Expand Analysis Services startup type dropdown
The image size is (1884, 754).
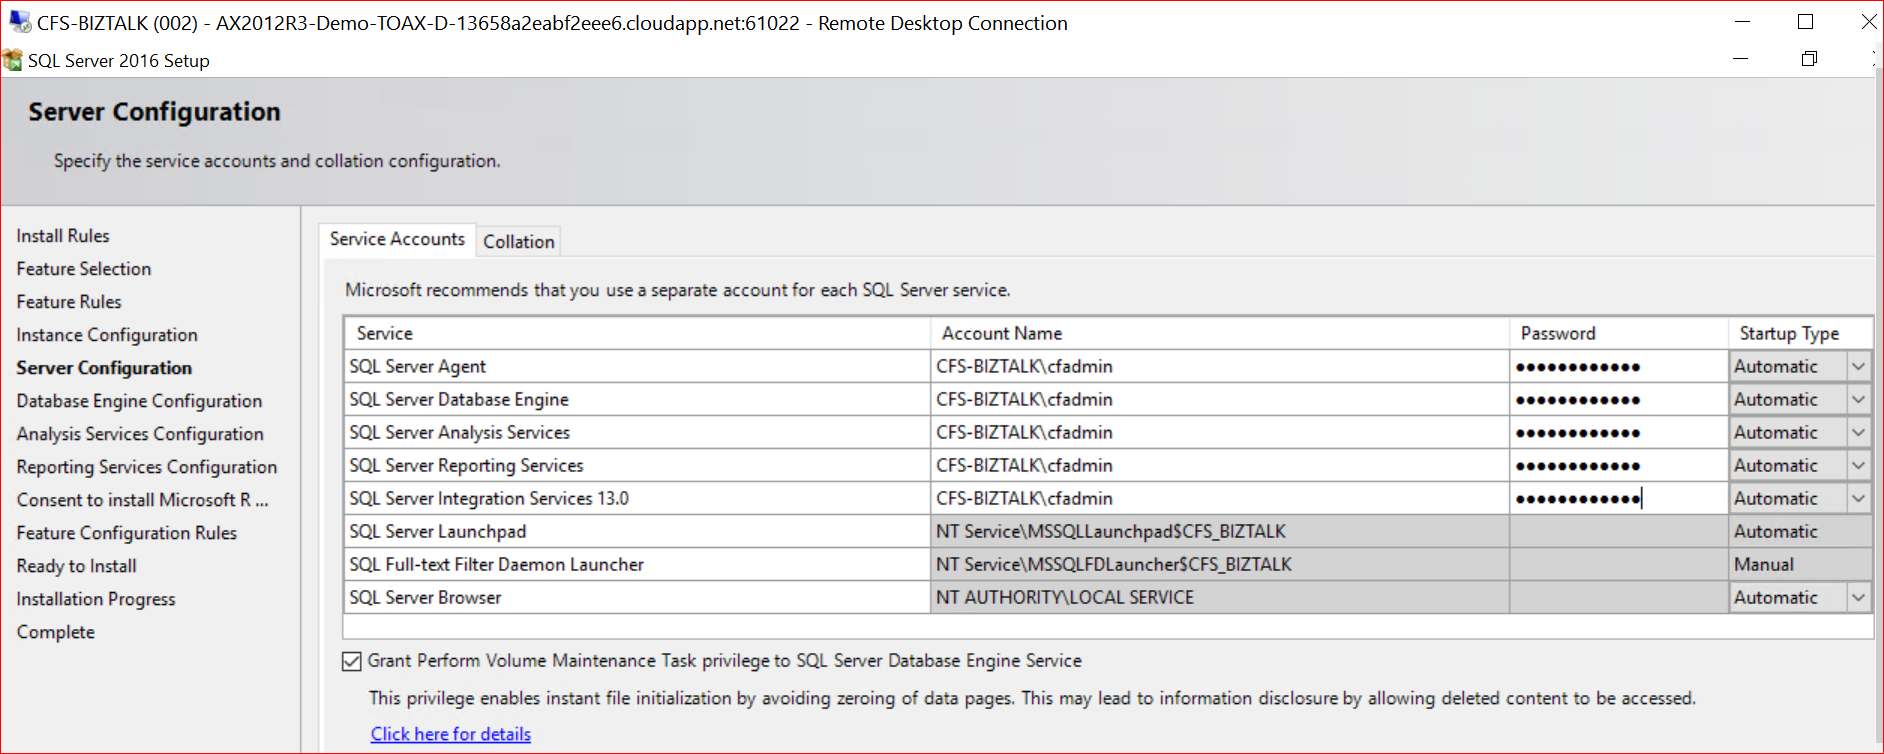1858,433
